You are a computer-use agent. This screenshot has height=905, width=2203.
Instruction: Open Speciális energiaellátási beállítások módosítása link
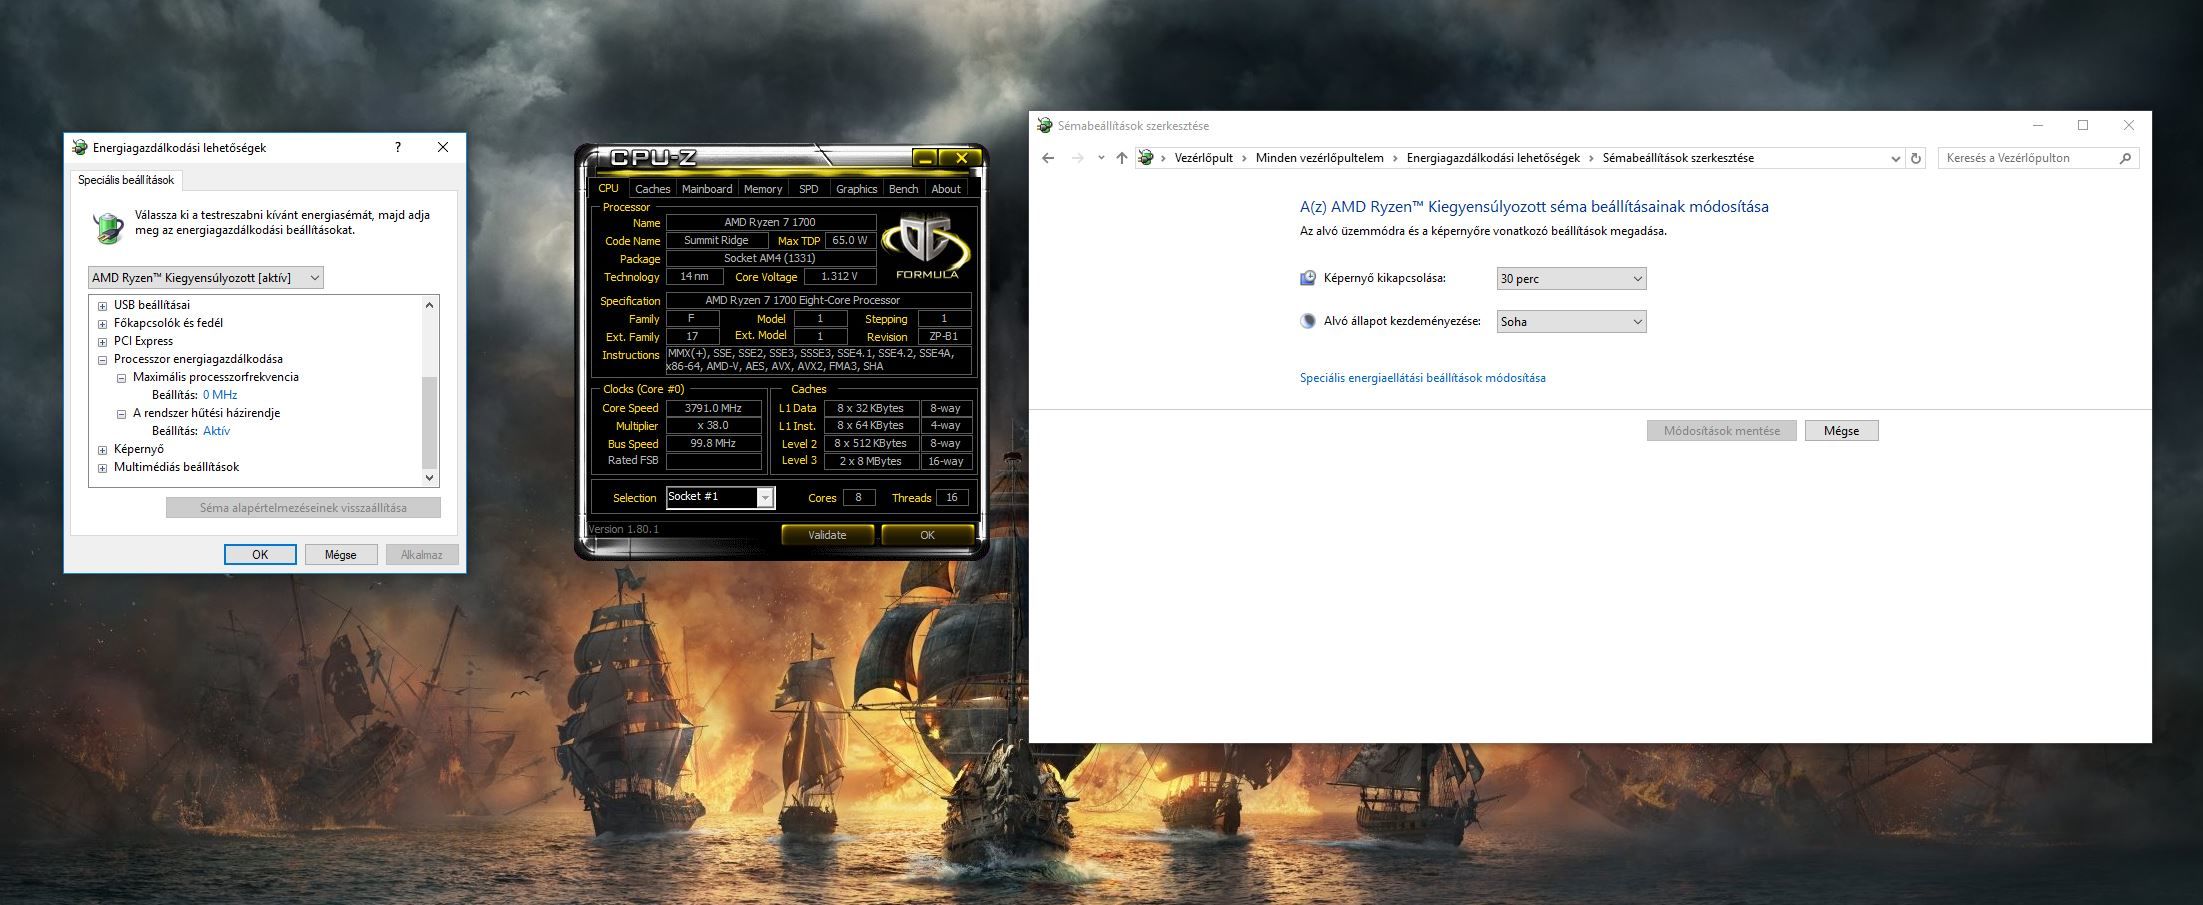(x=1422, y=378)
